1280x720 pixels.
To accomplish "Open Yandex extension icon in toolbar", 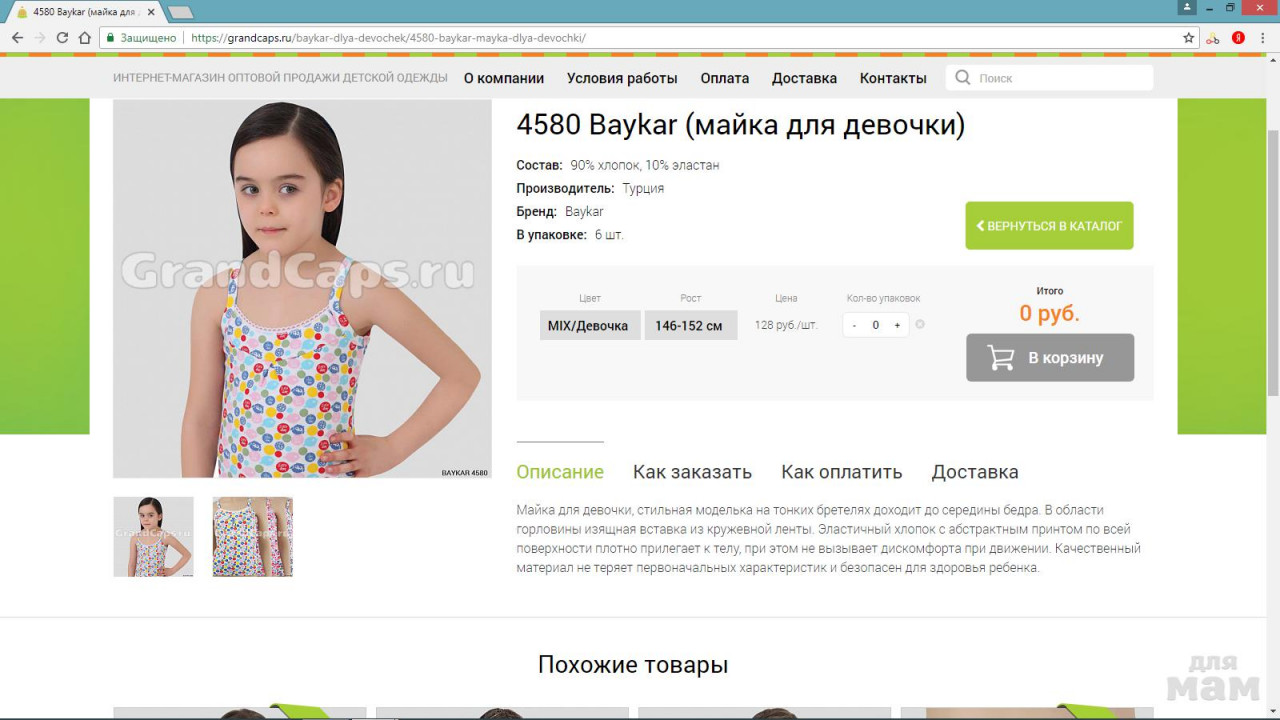I will tap(1238, 38).
